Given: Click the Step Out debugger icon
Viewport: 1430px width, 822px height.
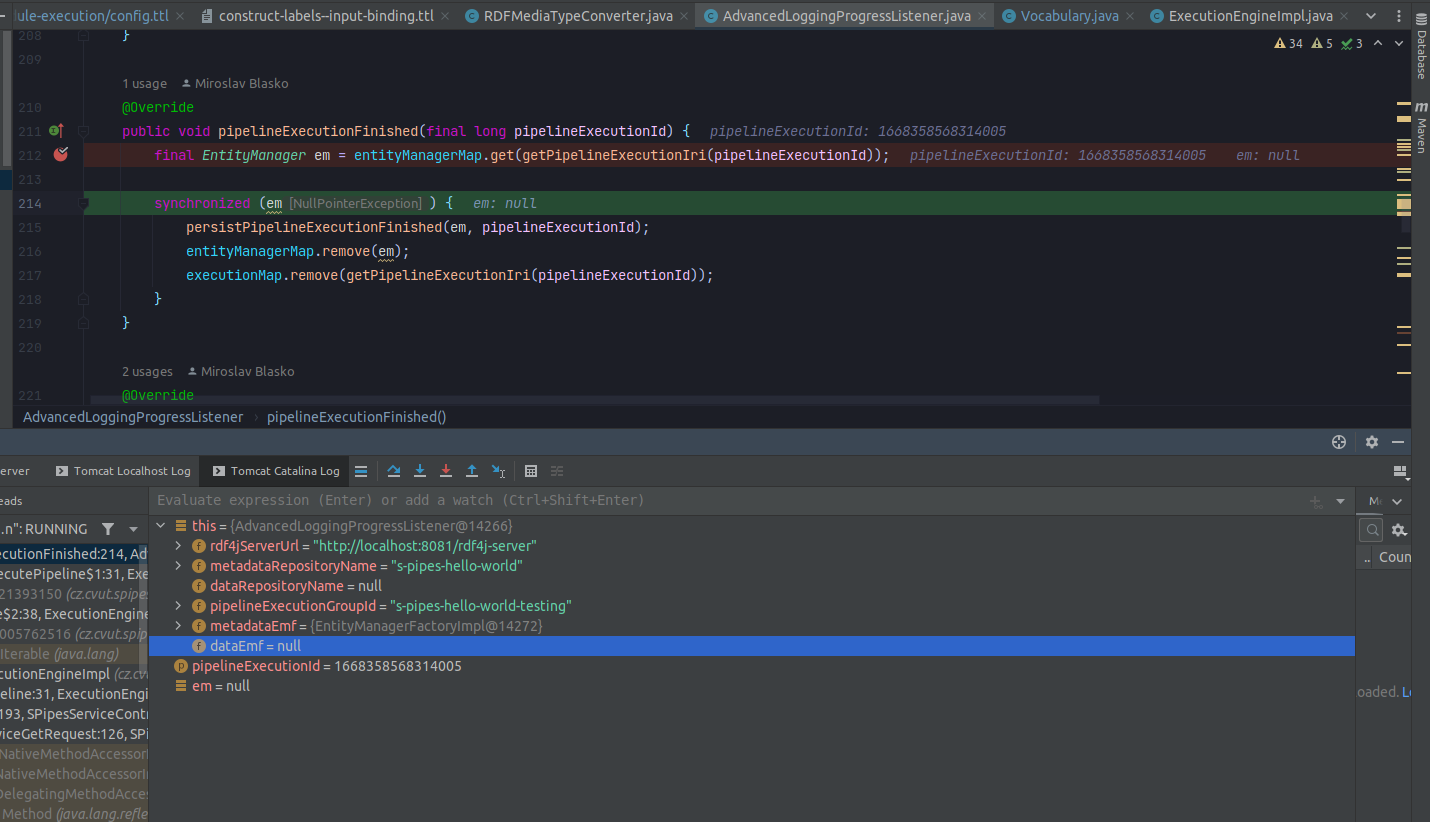Looking at the screenshot, I should tap(472, 471).
